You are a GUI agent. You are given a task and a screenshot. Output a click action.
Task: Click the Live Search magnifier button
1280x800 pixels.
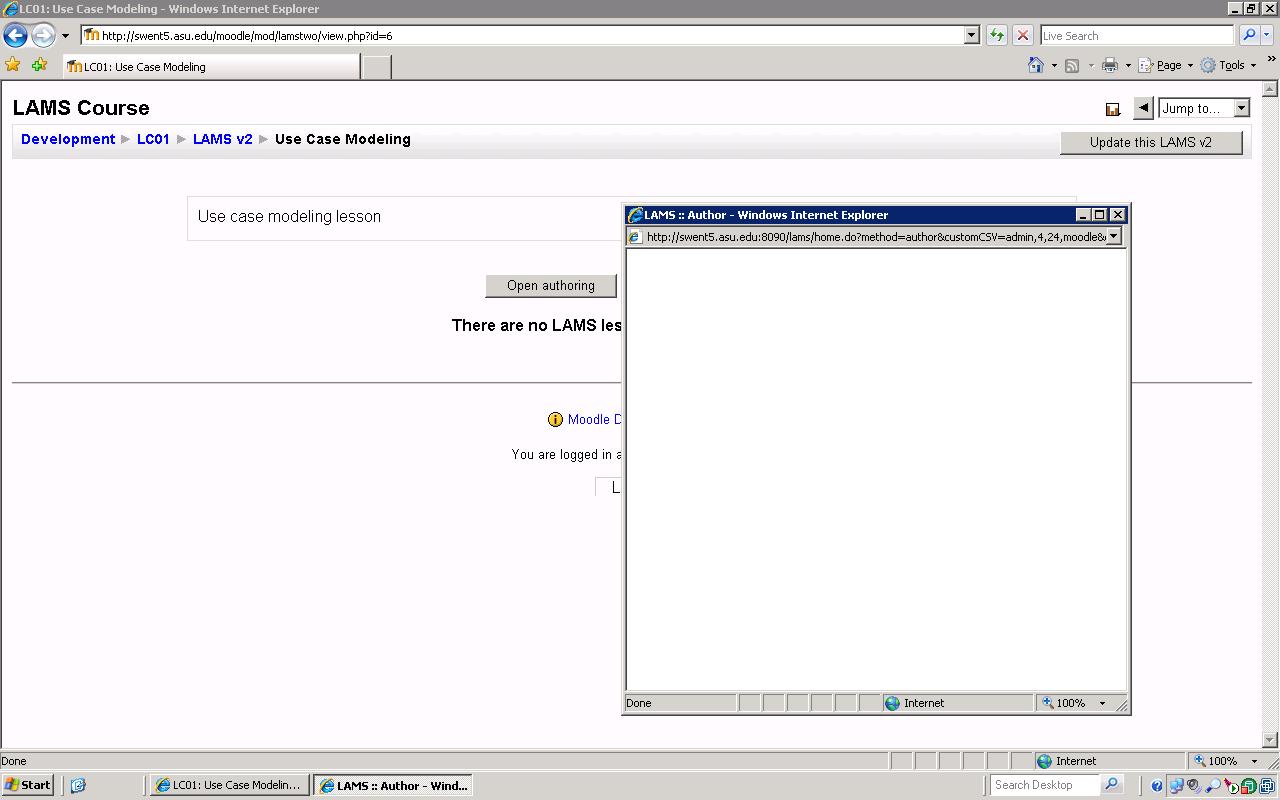coord(1248,35)
